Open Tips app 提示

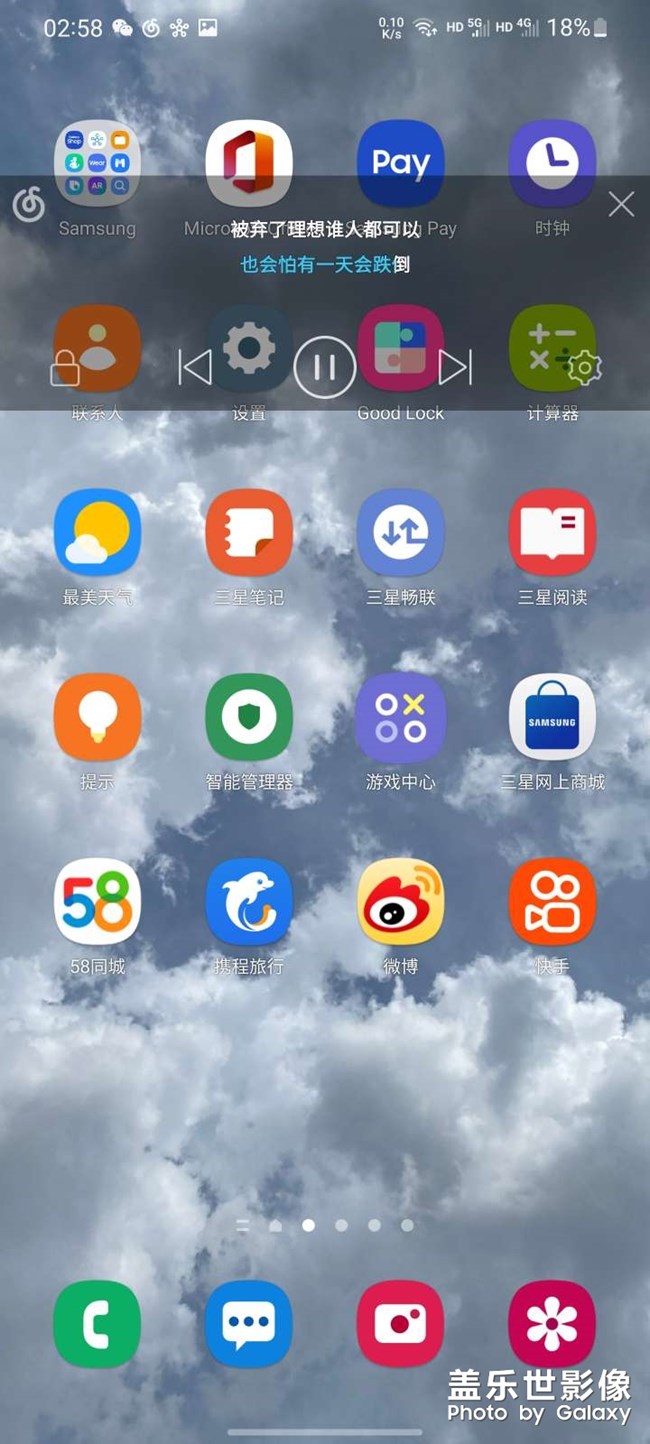pos(97,717)
